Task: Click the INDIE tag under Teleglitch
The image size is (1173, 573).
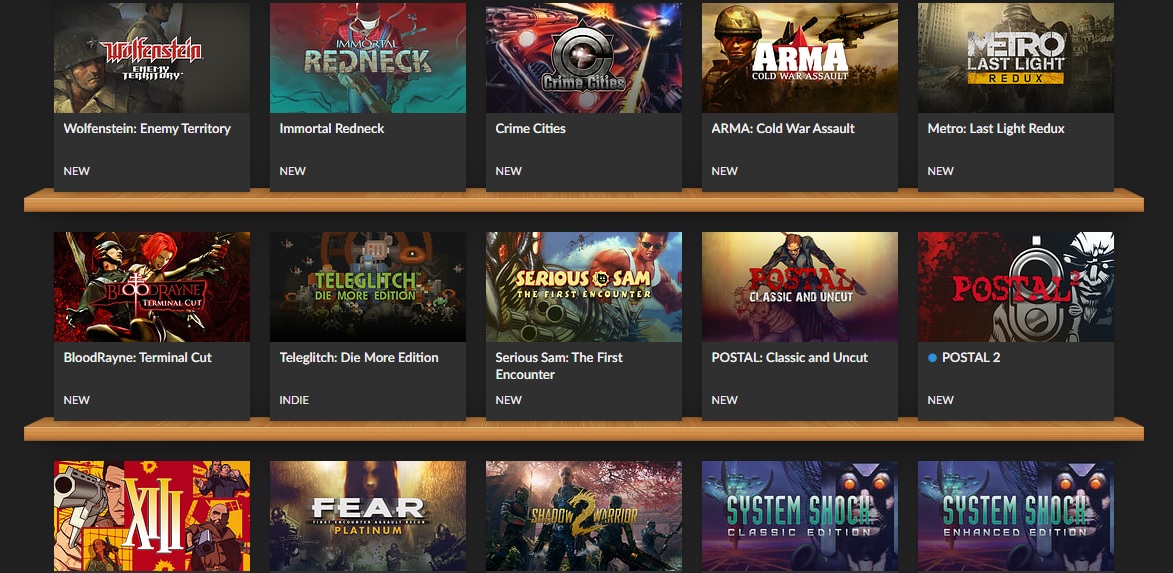Action: [x=294, y=399]
